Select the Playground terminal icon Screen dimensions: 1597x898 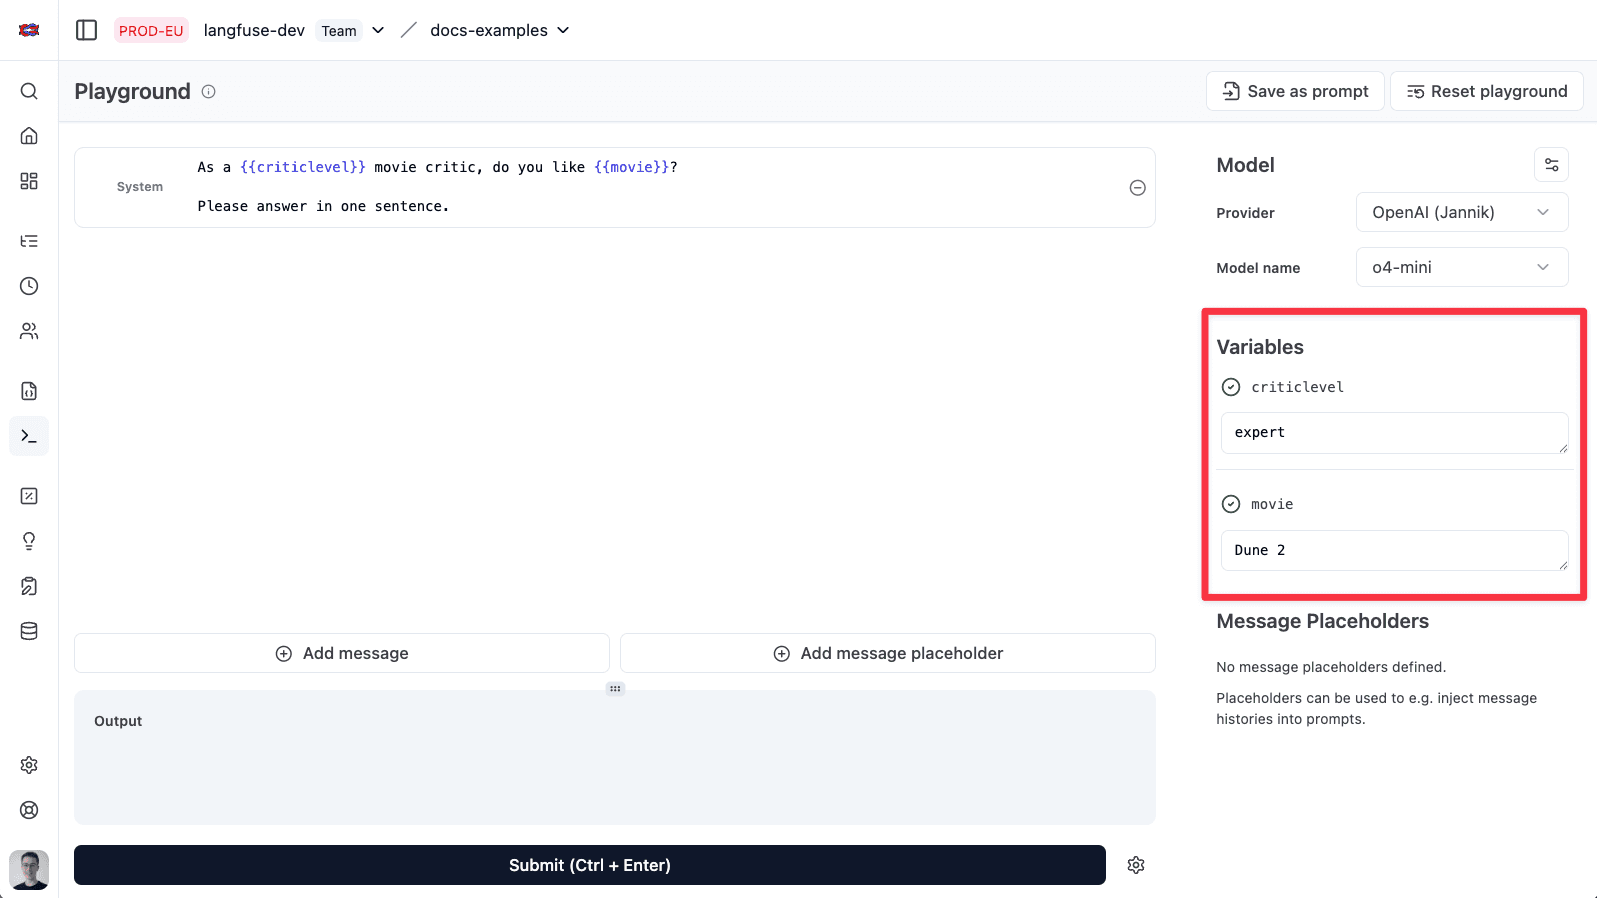pyautogui.click(x=29, y=436)
